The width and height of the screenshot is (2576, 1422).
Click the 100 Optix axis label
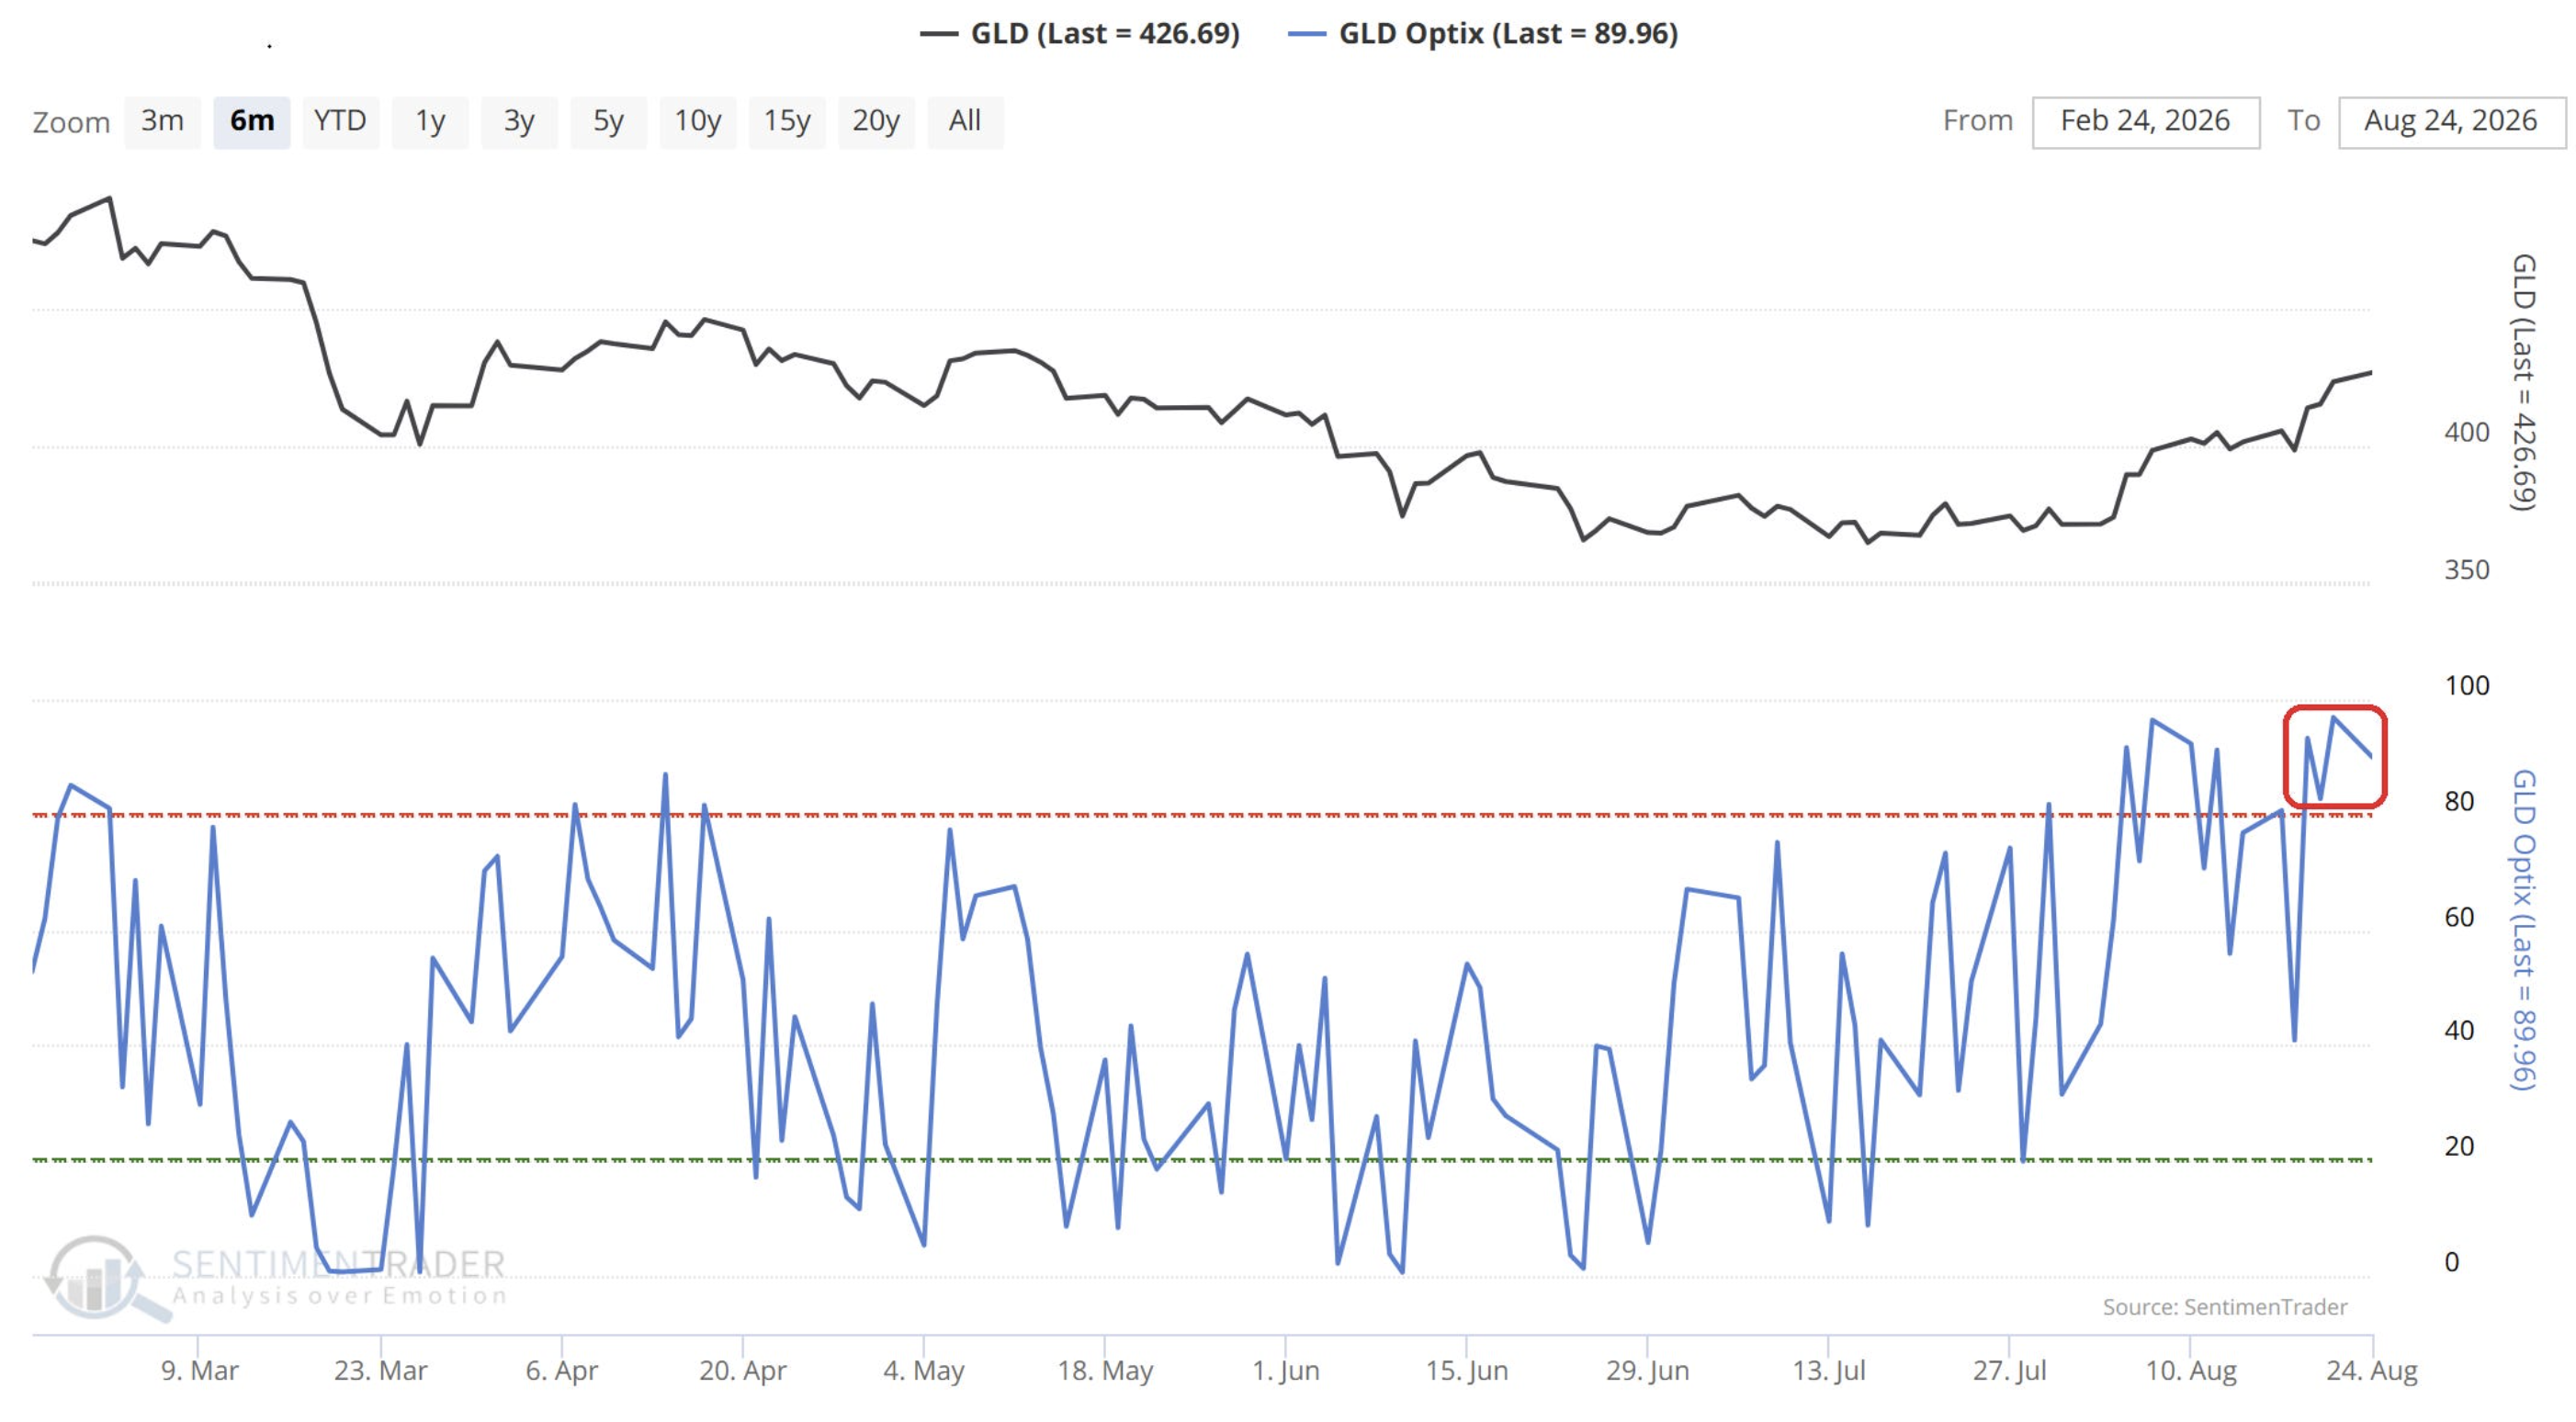[2467, 686]
